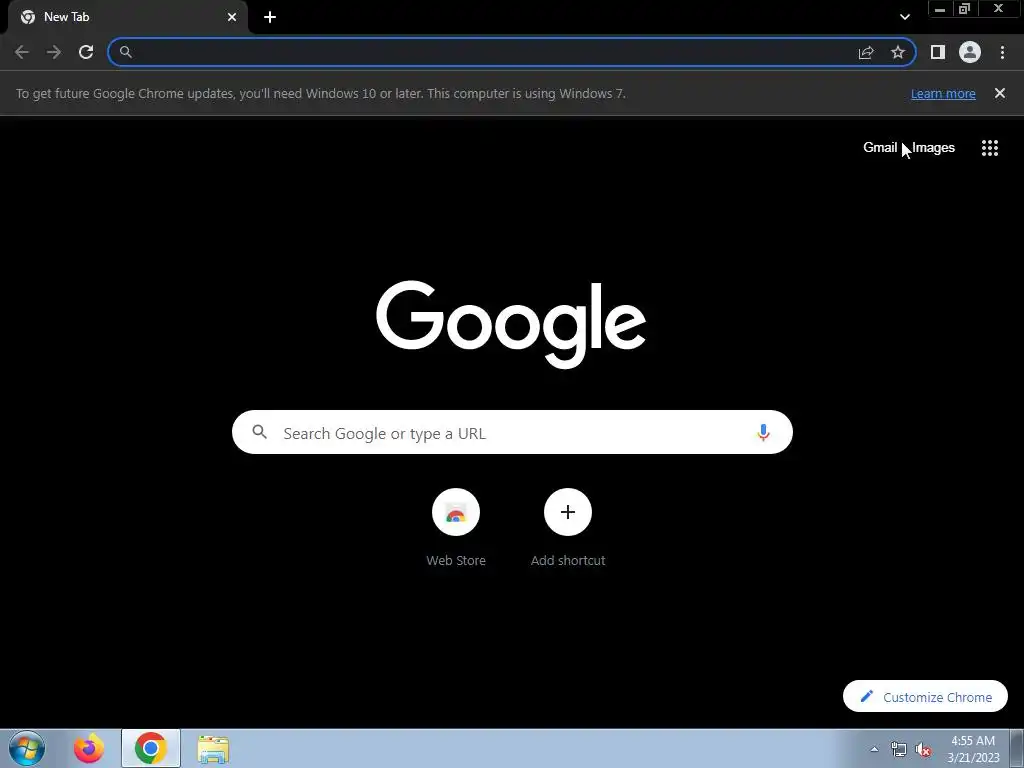Screen dimensions: 1024x768
Task: Open the Windows Start menu
Action: (27, 748)
